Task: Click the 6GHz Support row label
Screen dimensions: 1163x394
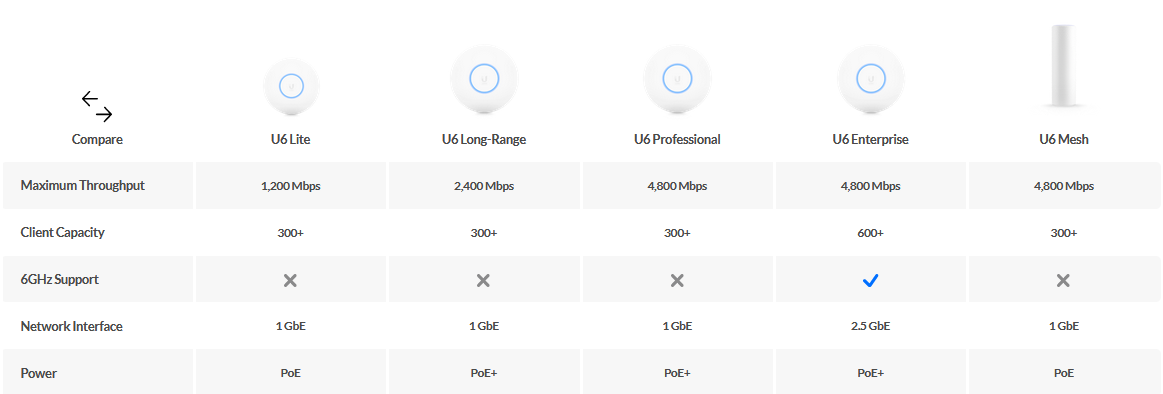Action: point(59,280)
